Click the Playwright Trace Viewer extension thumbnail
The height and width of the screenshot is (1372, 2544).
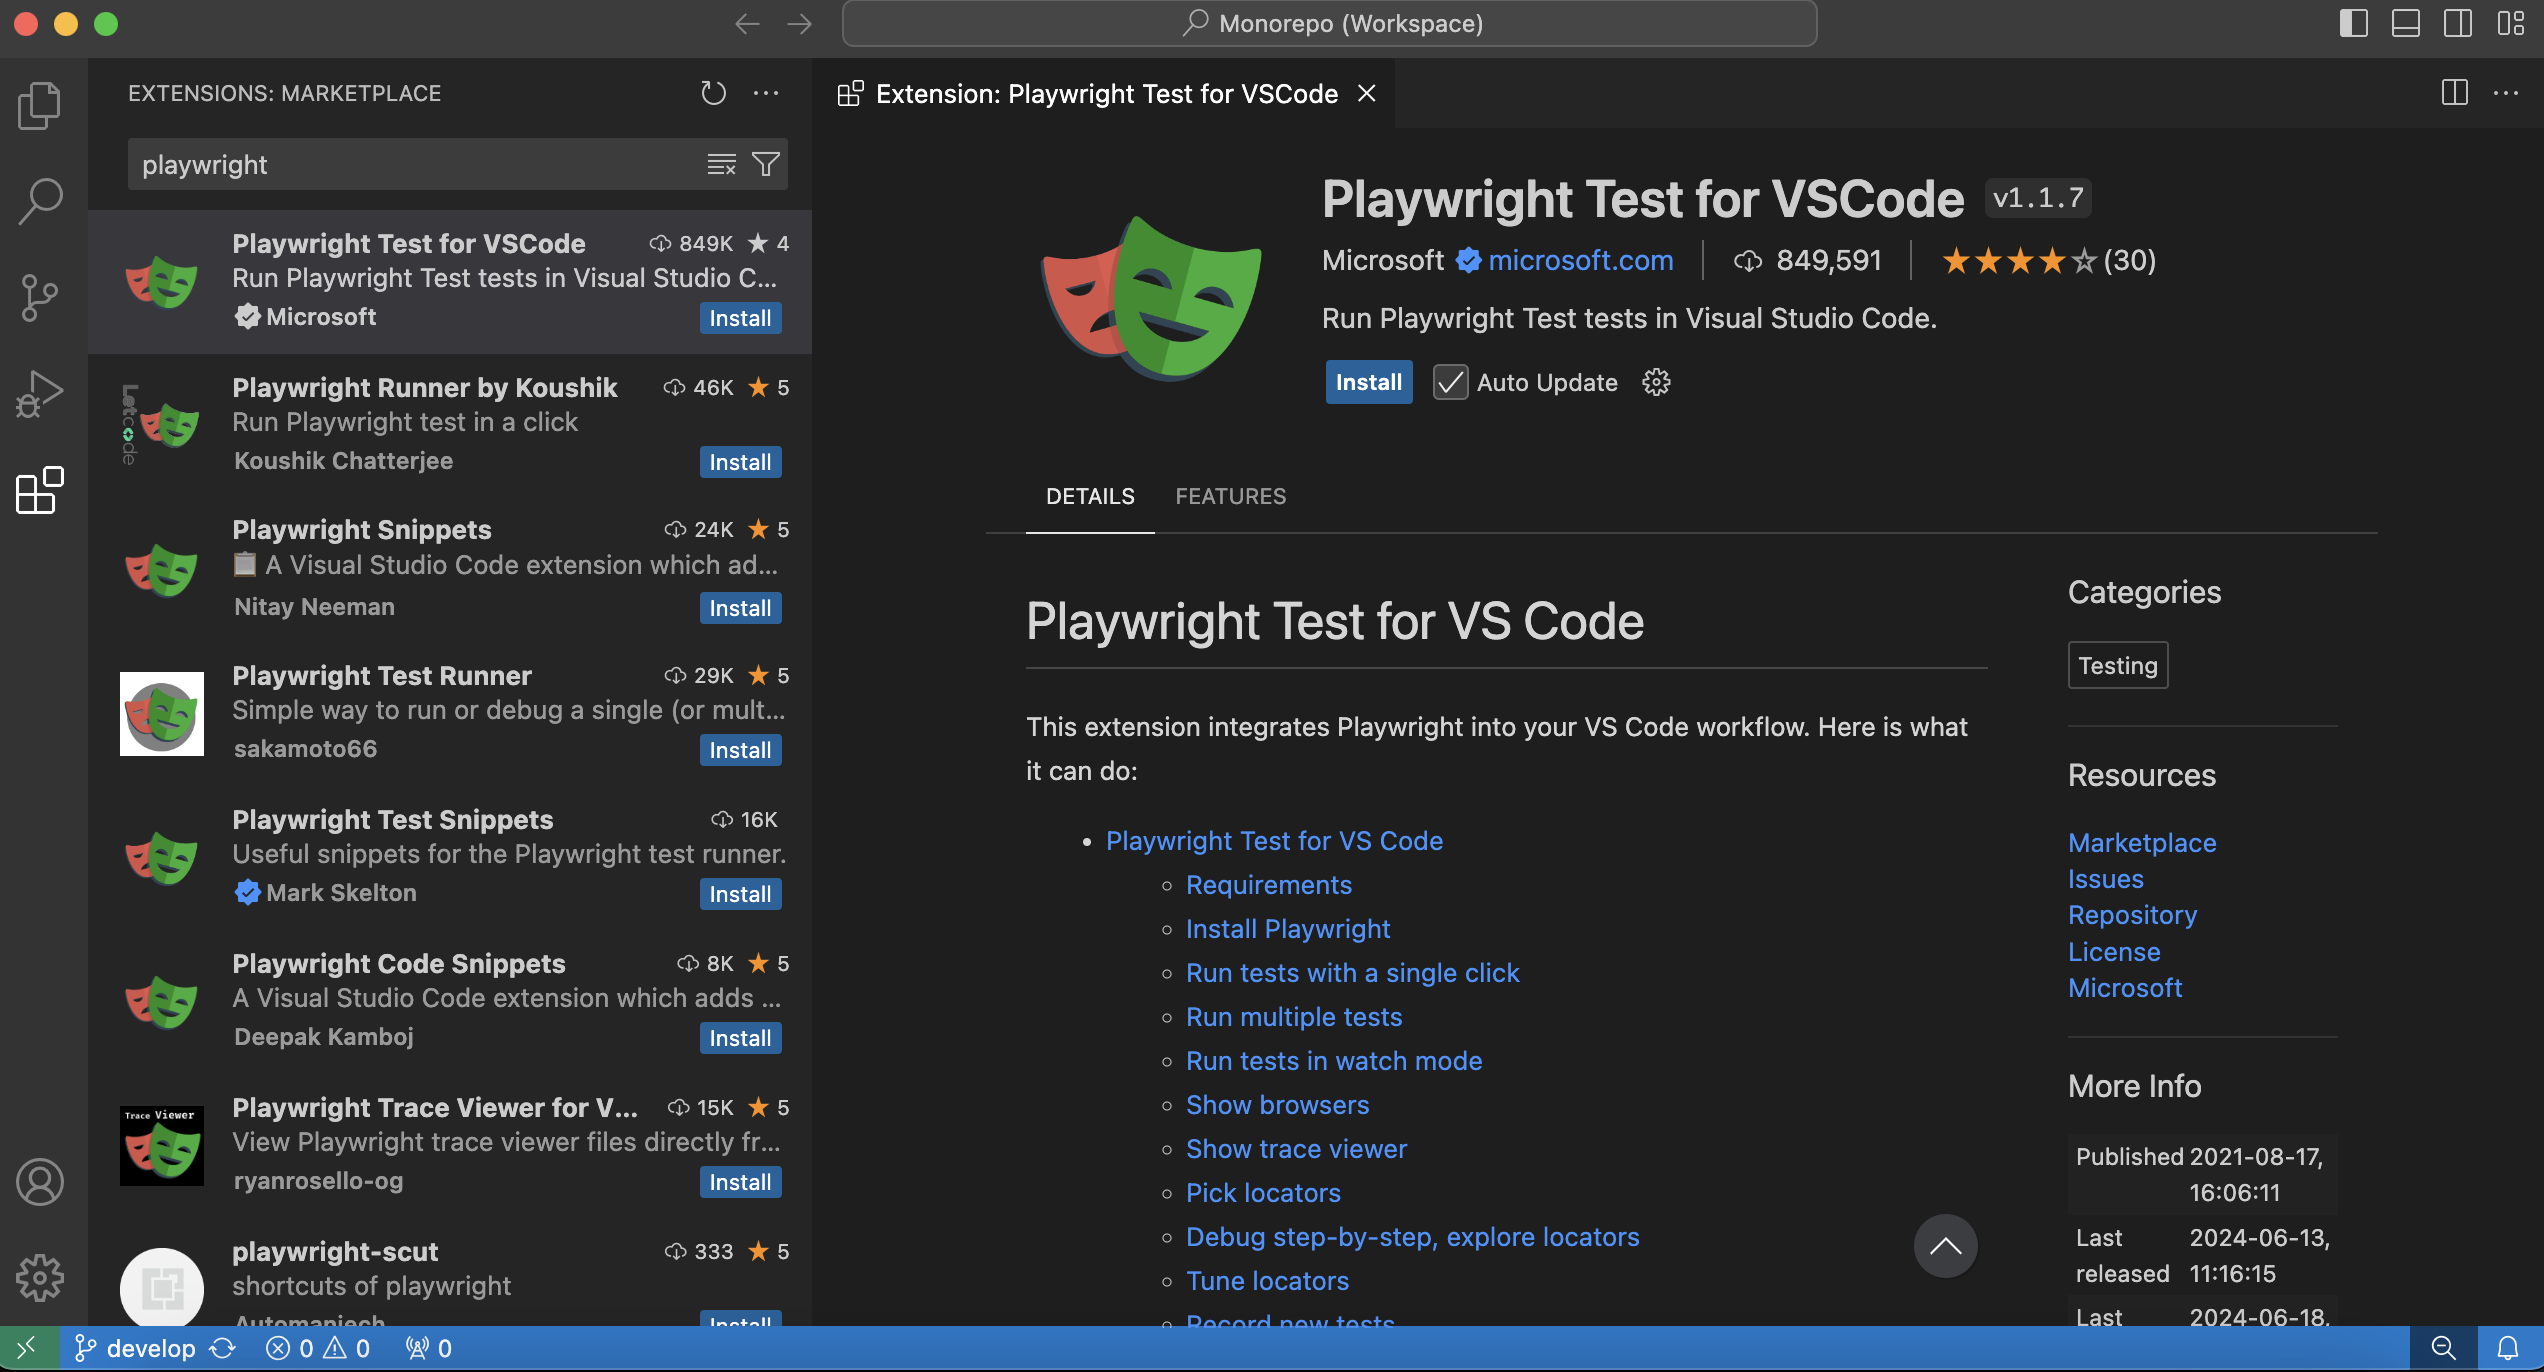(x=162, y=1146)
